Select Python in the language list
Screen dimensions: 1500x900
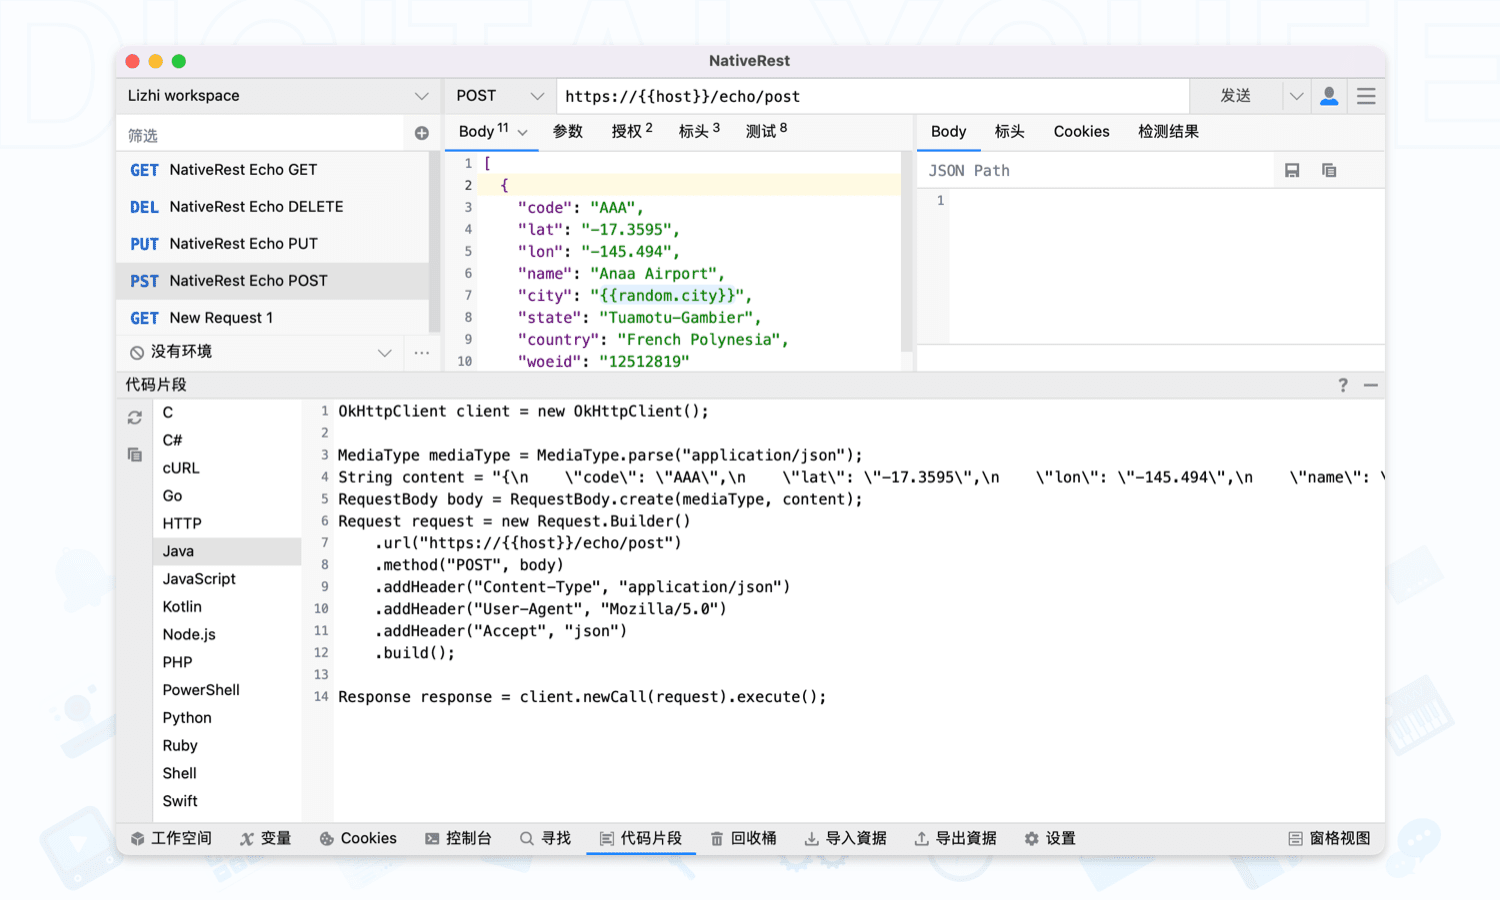point(187,718)
